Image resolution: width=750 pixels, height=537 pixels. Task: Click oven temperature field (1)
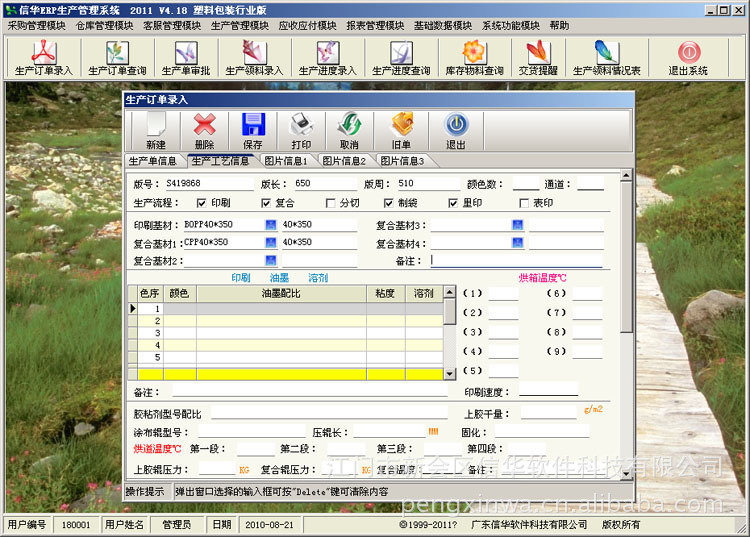pos(503,294)
